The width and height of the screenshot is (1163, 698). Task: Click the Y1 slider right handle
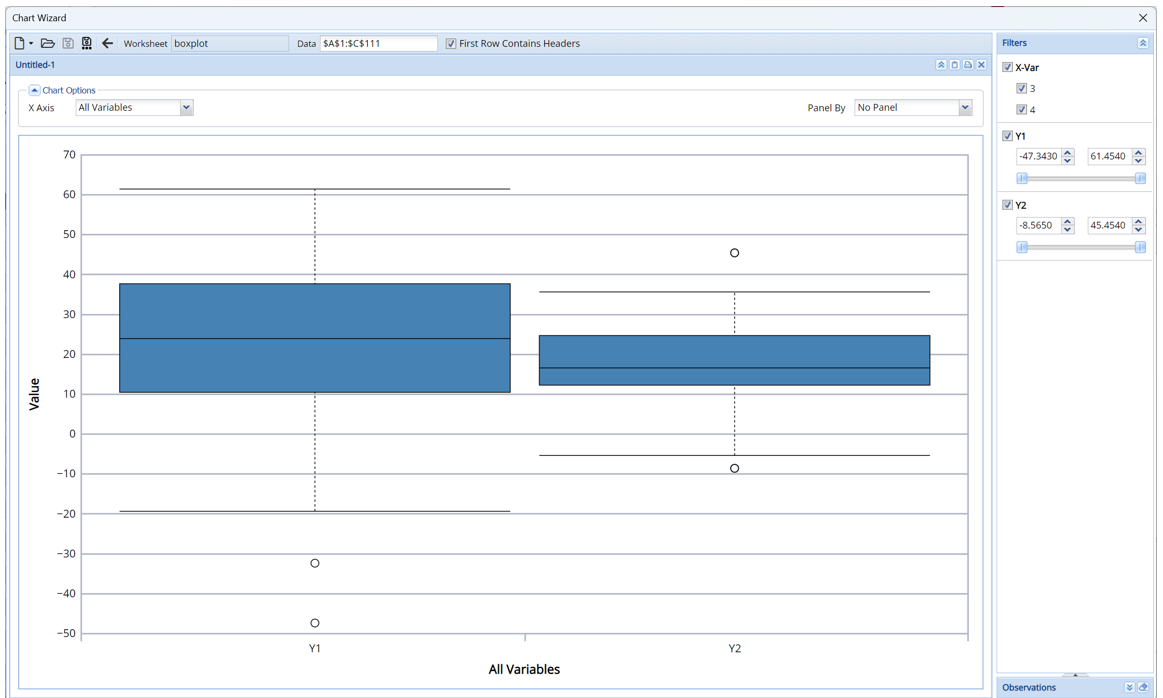(x=1140, y=178)
